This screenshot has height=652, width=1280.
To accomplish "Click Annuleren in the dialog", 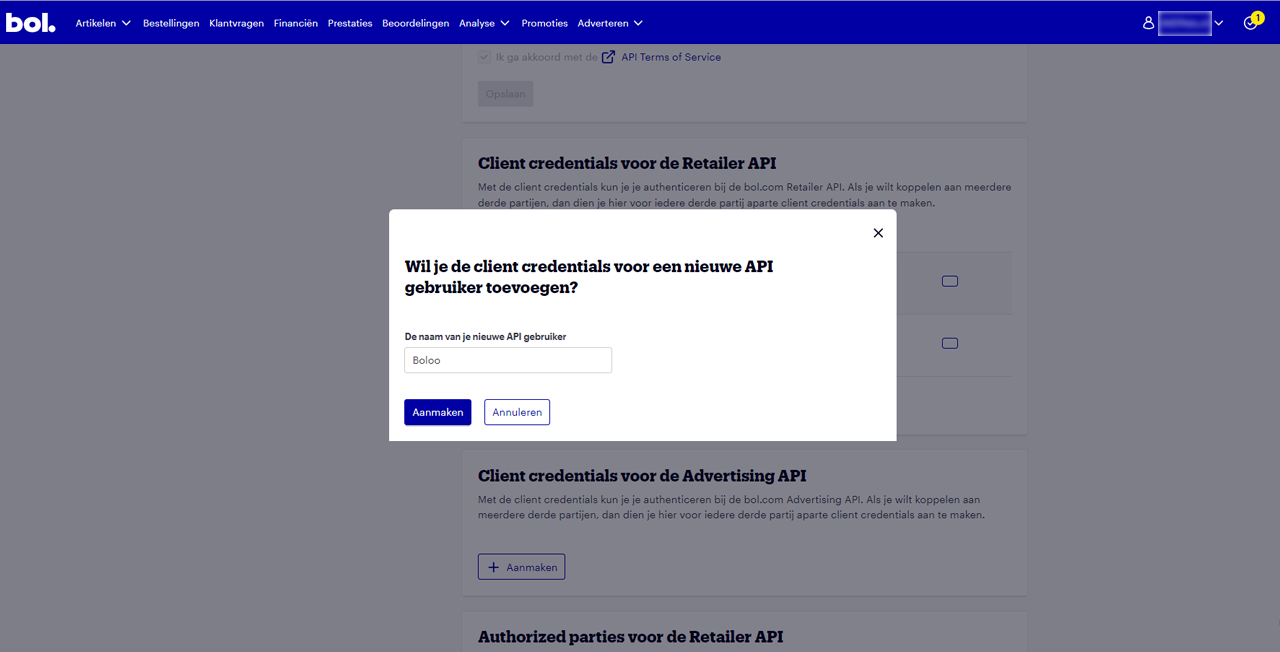I will coord(517,412).
